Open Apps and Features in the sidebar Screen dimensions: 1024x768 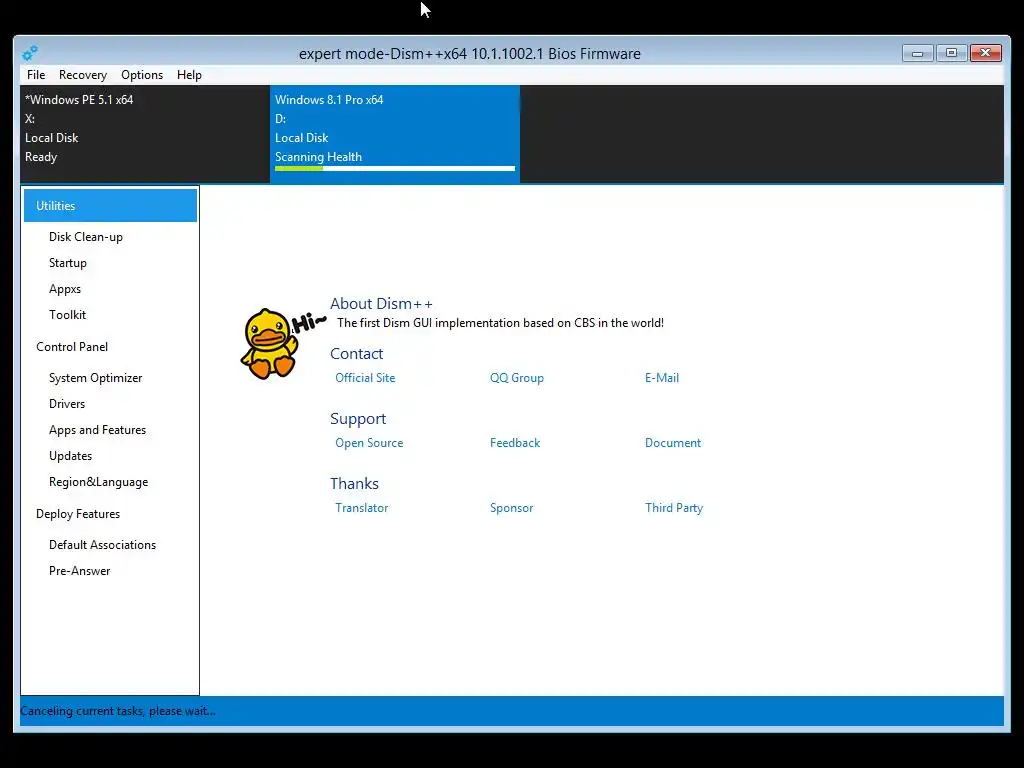point(97,430)
